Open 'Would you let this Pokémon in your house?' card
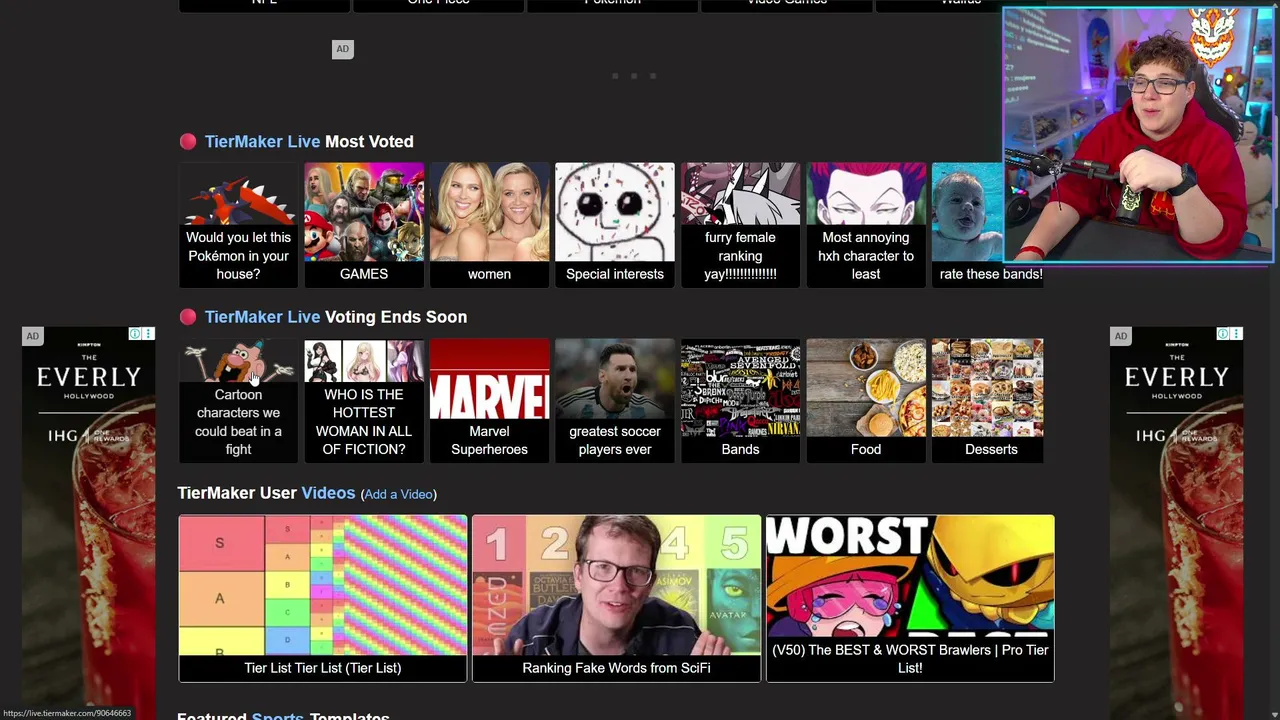Screen dimensions: 1280x720 (x=238, y=225)
